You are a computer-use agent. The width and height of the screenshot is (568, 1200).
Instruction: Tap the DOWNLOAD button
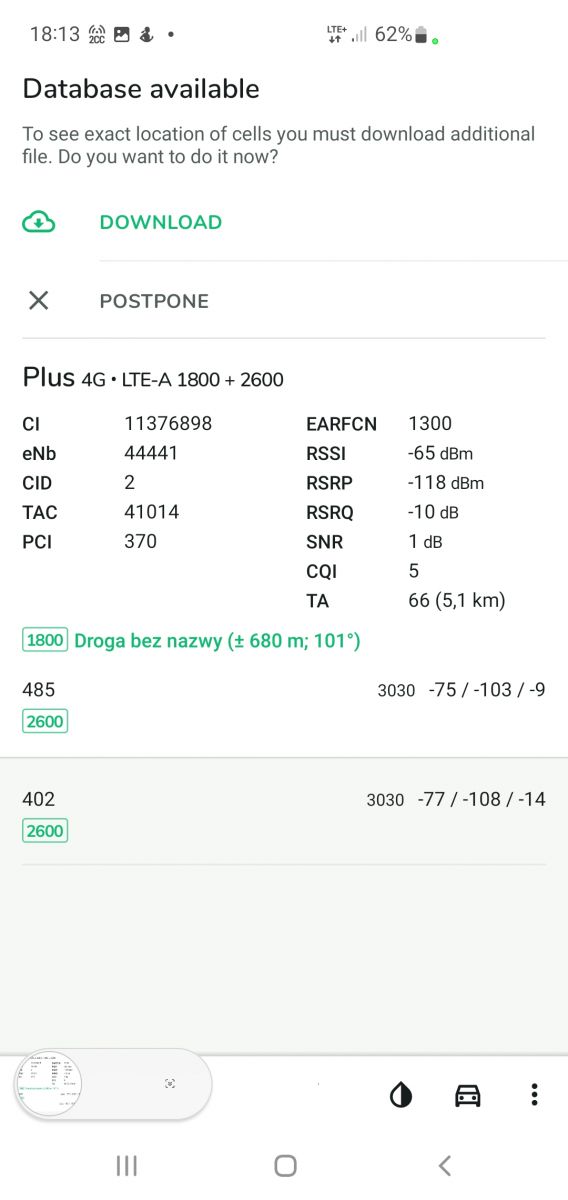161,222
